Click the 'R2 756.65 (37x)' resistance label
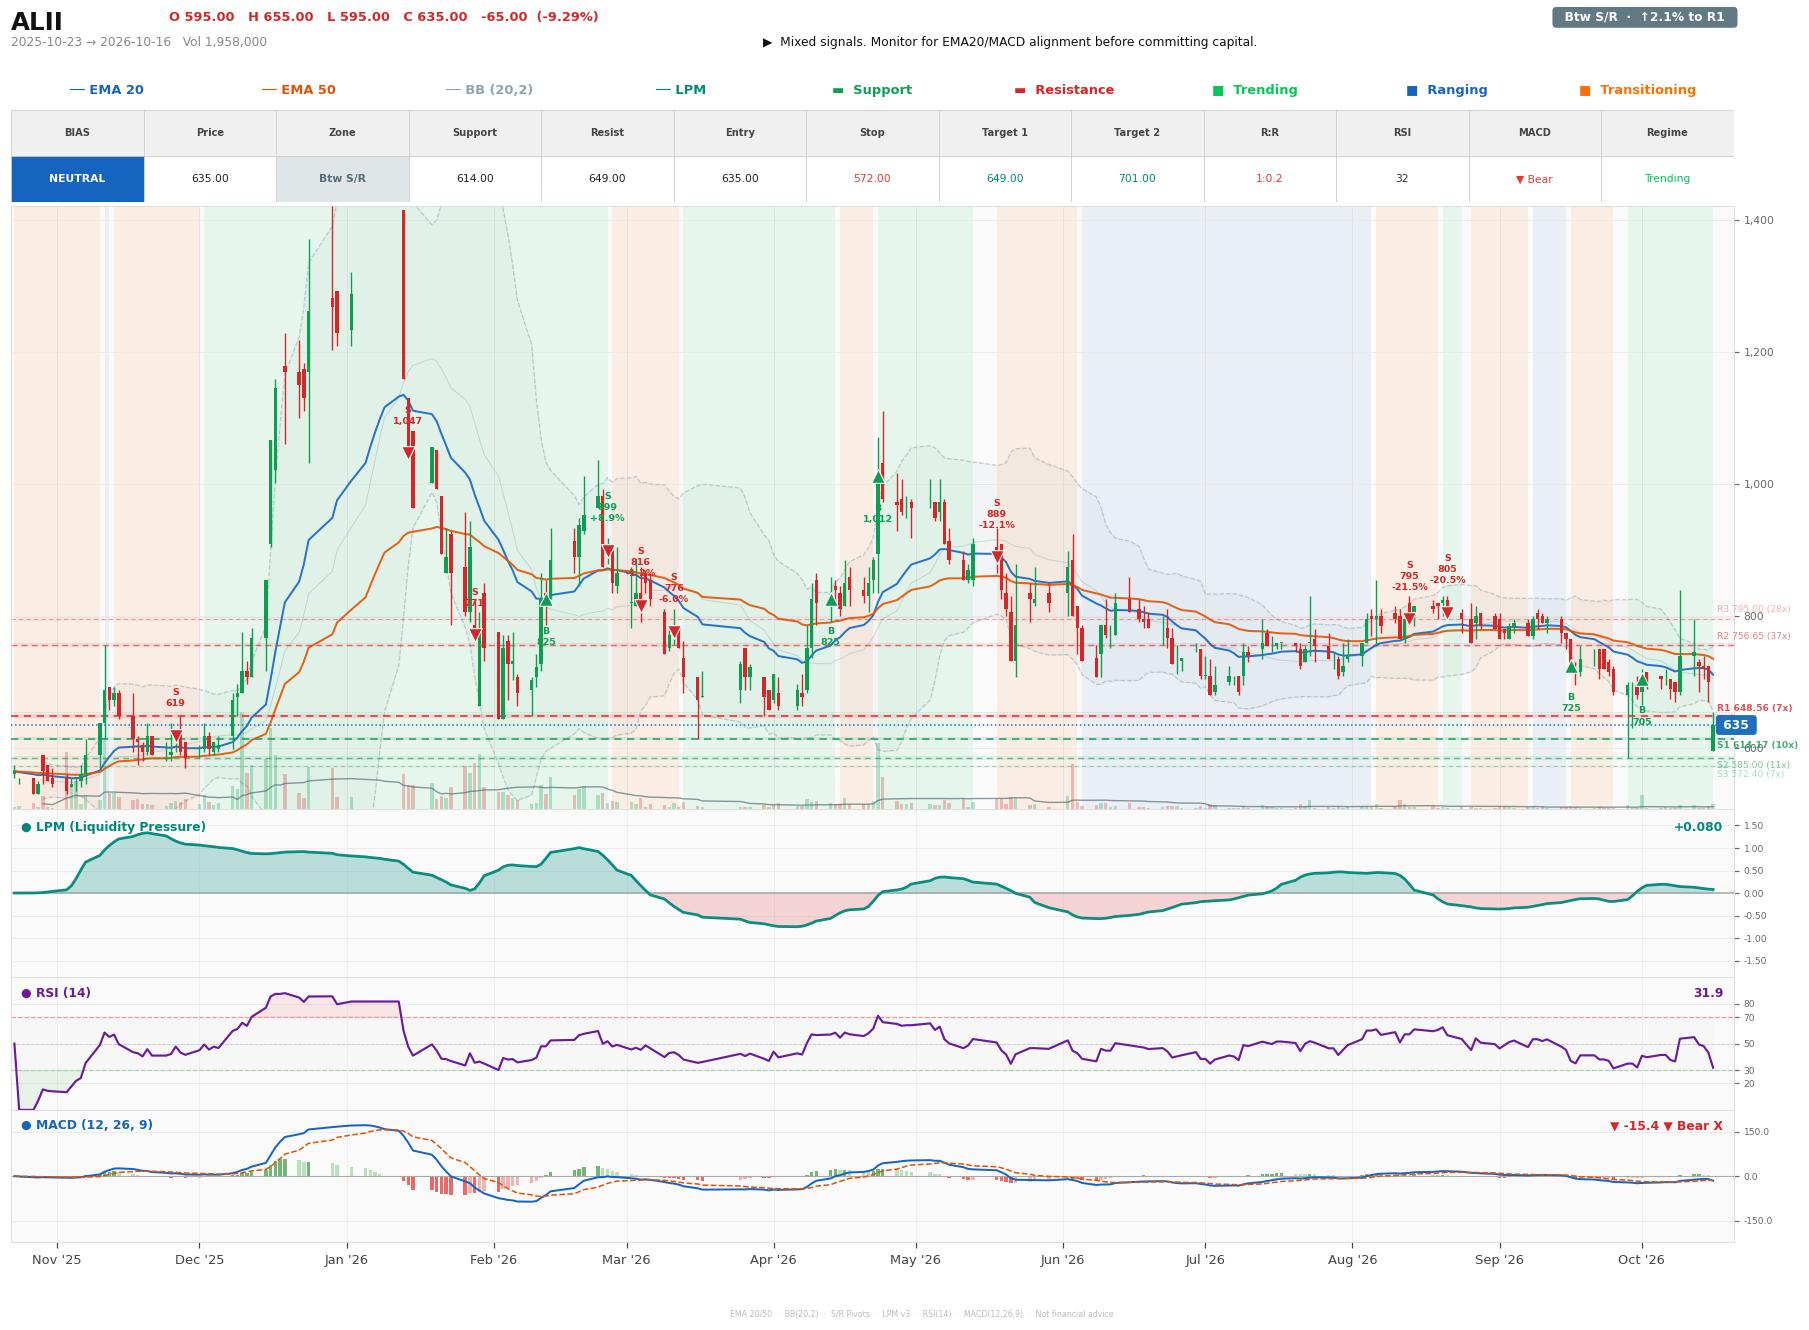 (x=1753, y=636)
